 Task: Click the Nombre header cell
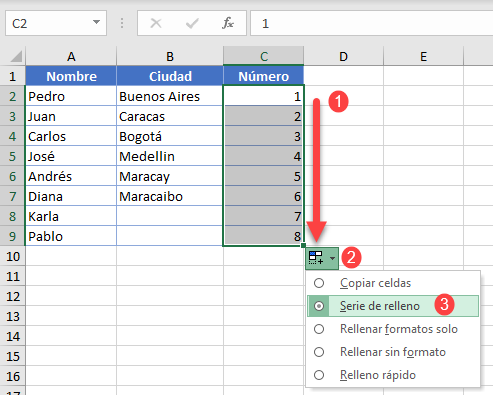pos(71,76)
